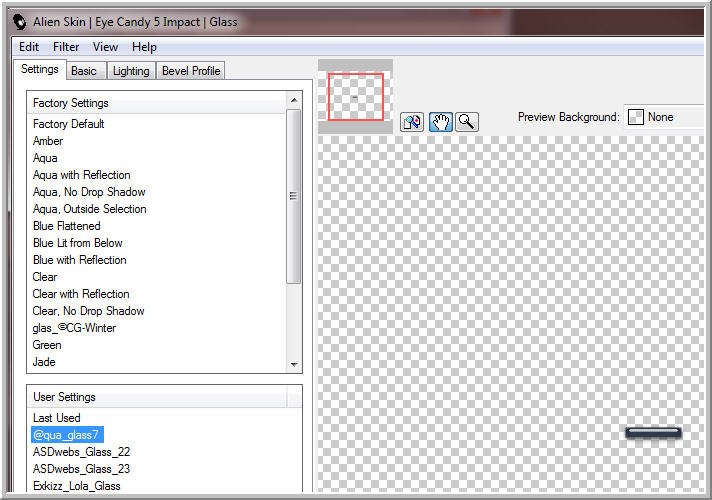Click the glass bar object in preview
Screen dimensions: 712x500
pos(653,432)
